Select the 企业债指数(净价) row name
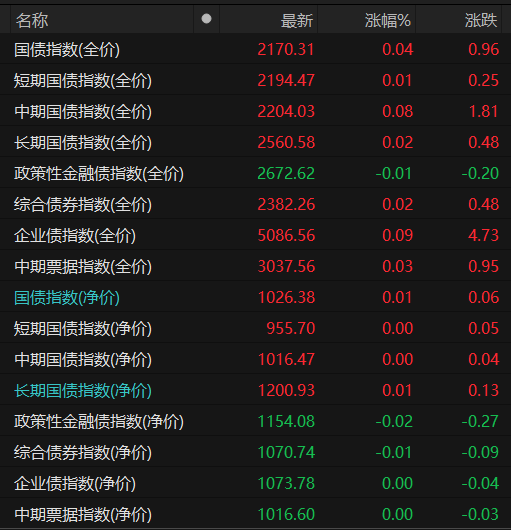This screenshot has height=530, width=511. 75,484
